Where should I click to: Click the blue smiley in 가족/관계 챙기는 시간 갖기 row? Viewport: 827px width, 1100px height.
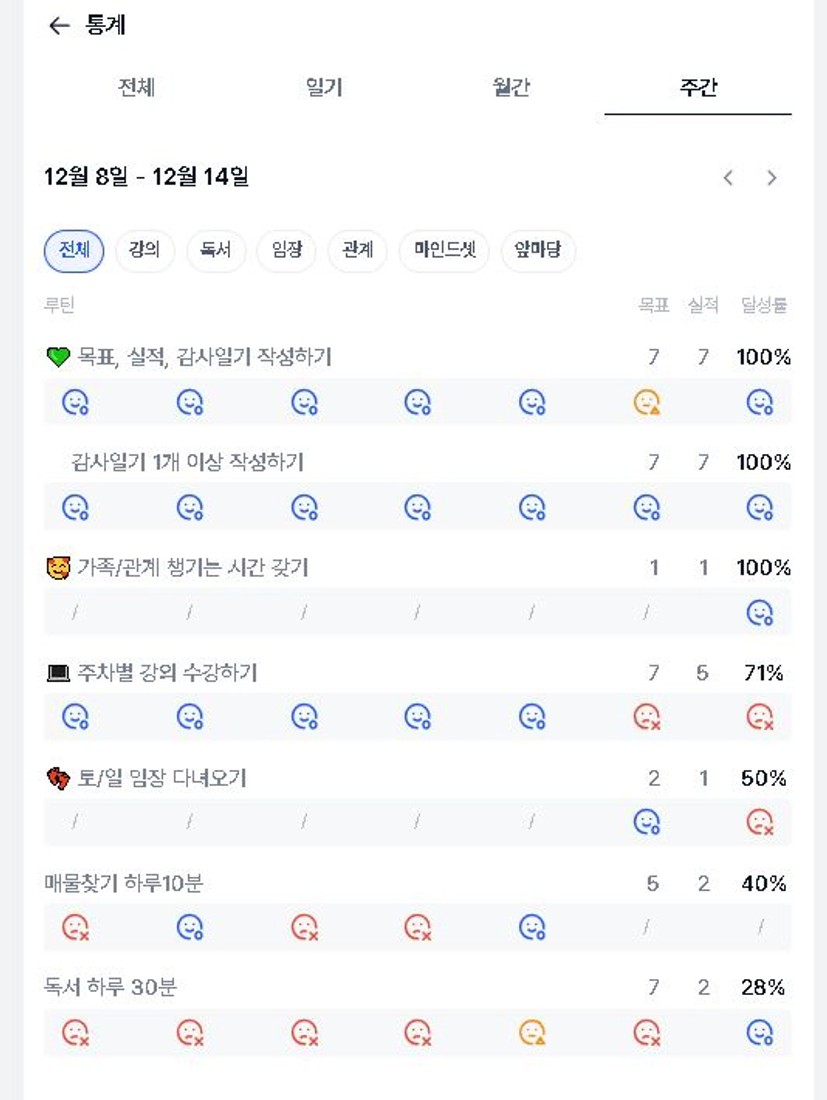click(x=760, y=613)
